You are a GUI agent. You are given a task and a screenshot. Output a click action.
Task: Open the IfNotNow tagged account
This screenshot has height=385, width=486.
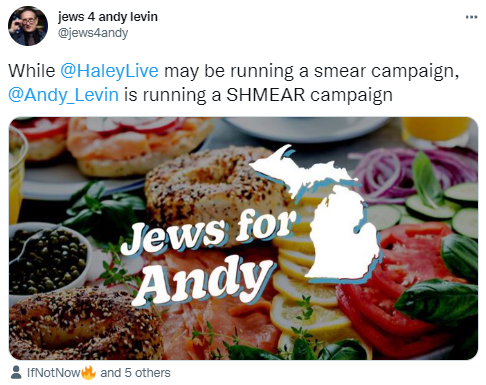coord(54,372)
